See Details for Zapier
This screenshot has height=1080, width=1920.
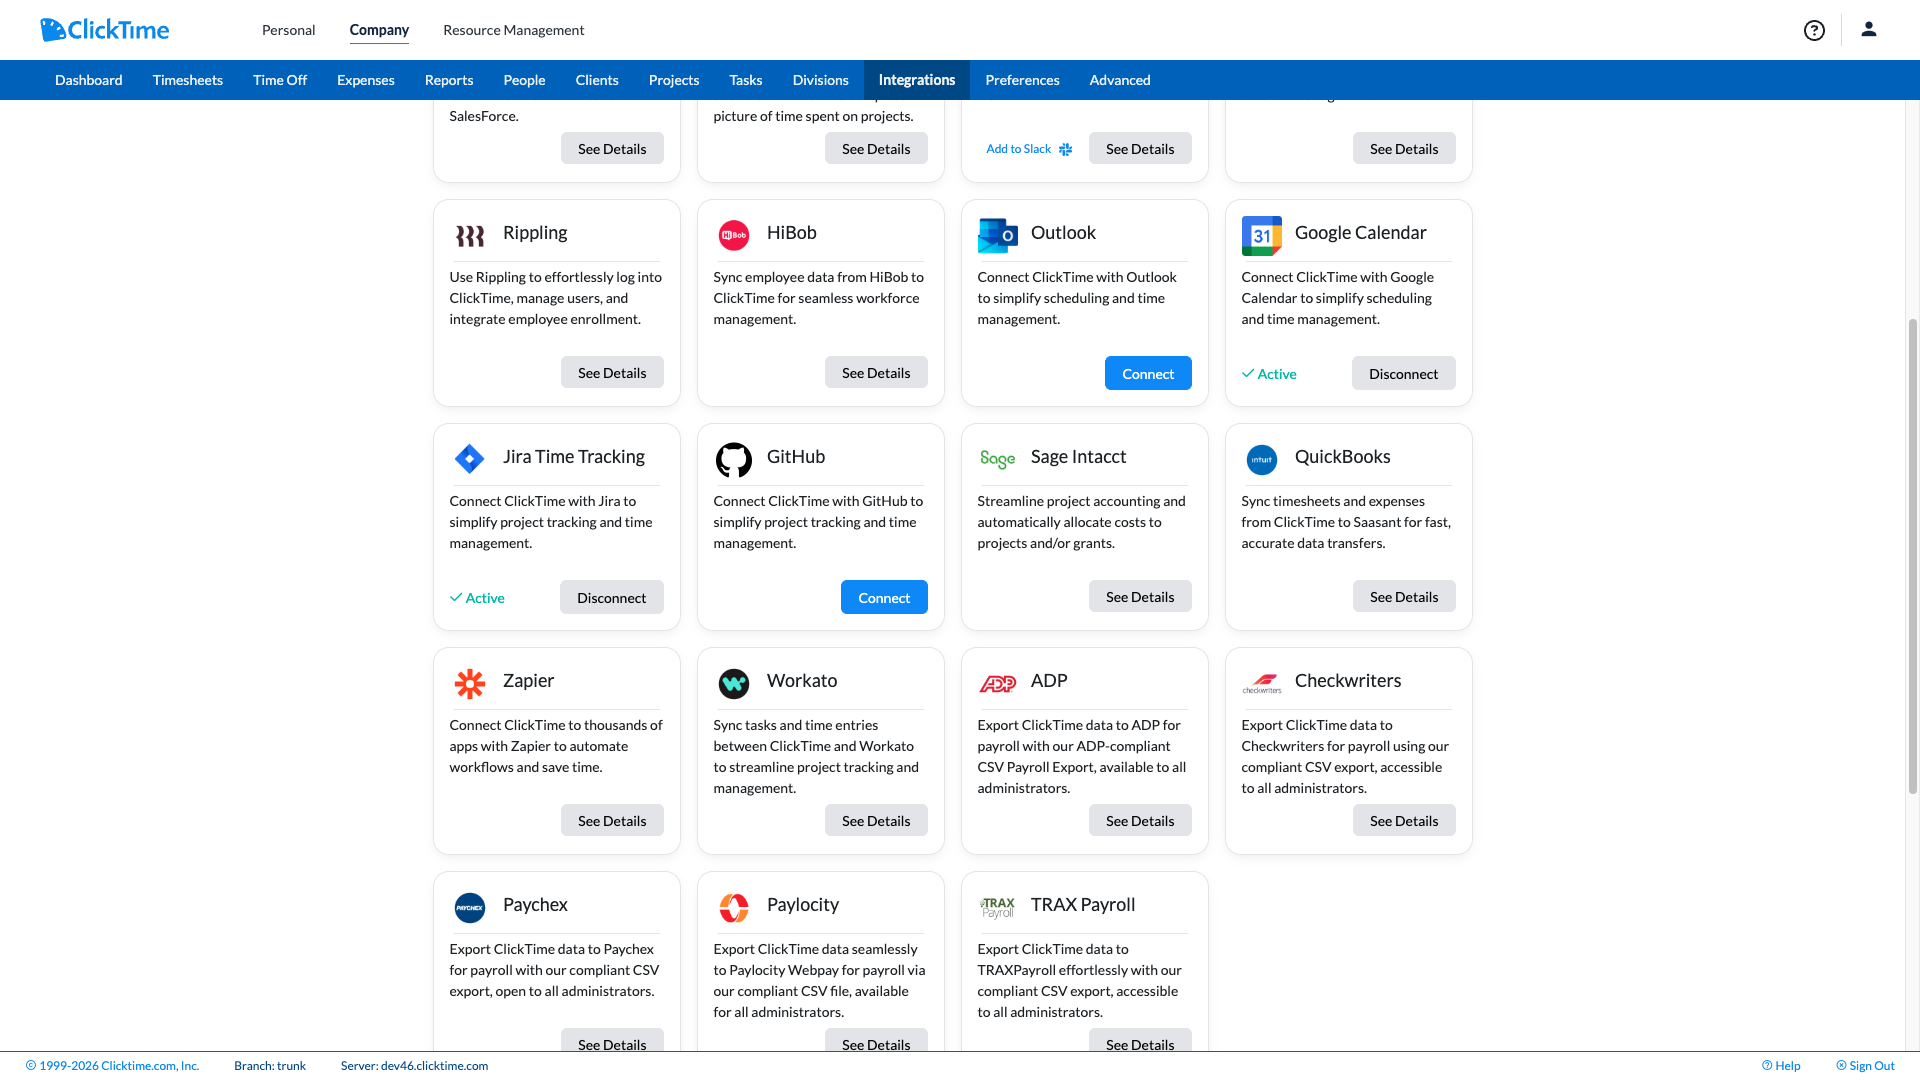[x=612, y=820]
